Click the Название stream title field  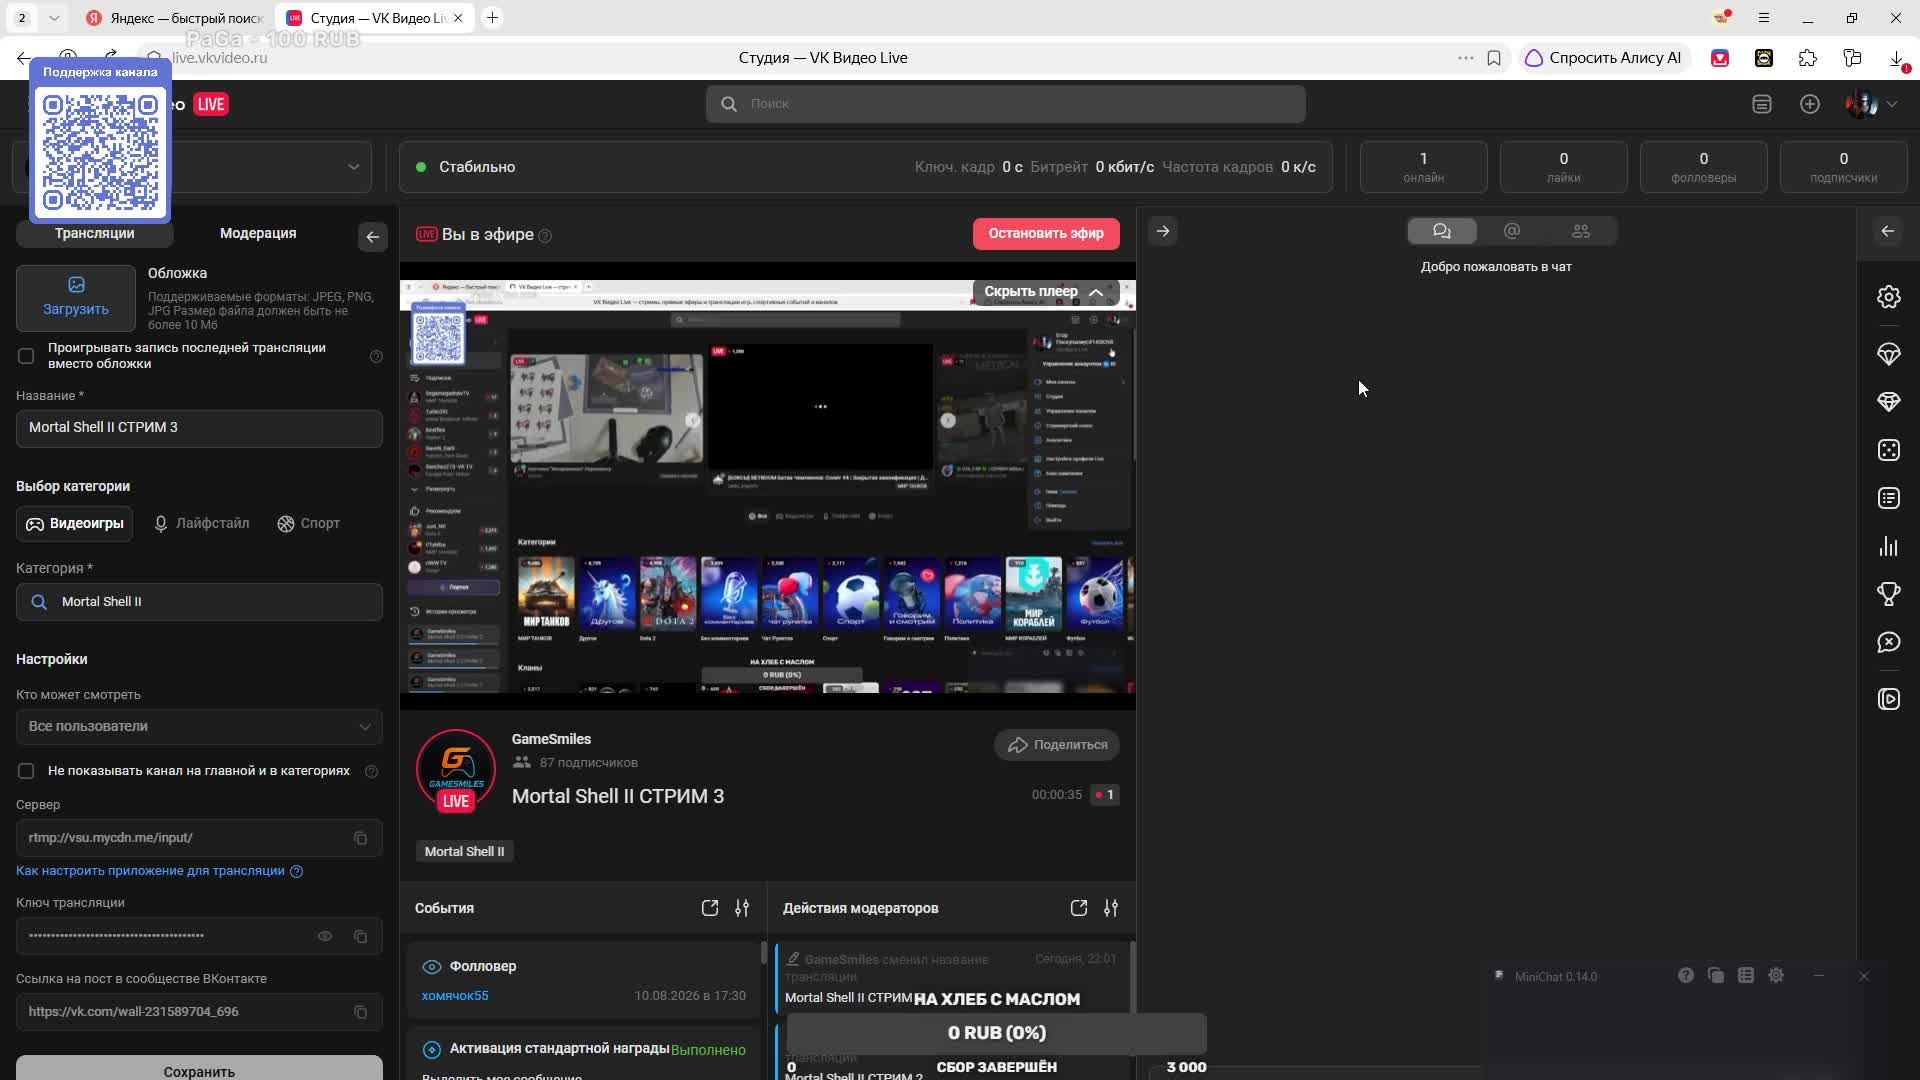click(x=199, y=428)
